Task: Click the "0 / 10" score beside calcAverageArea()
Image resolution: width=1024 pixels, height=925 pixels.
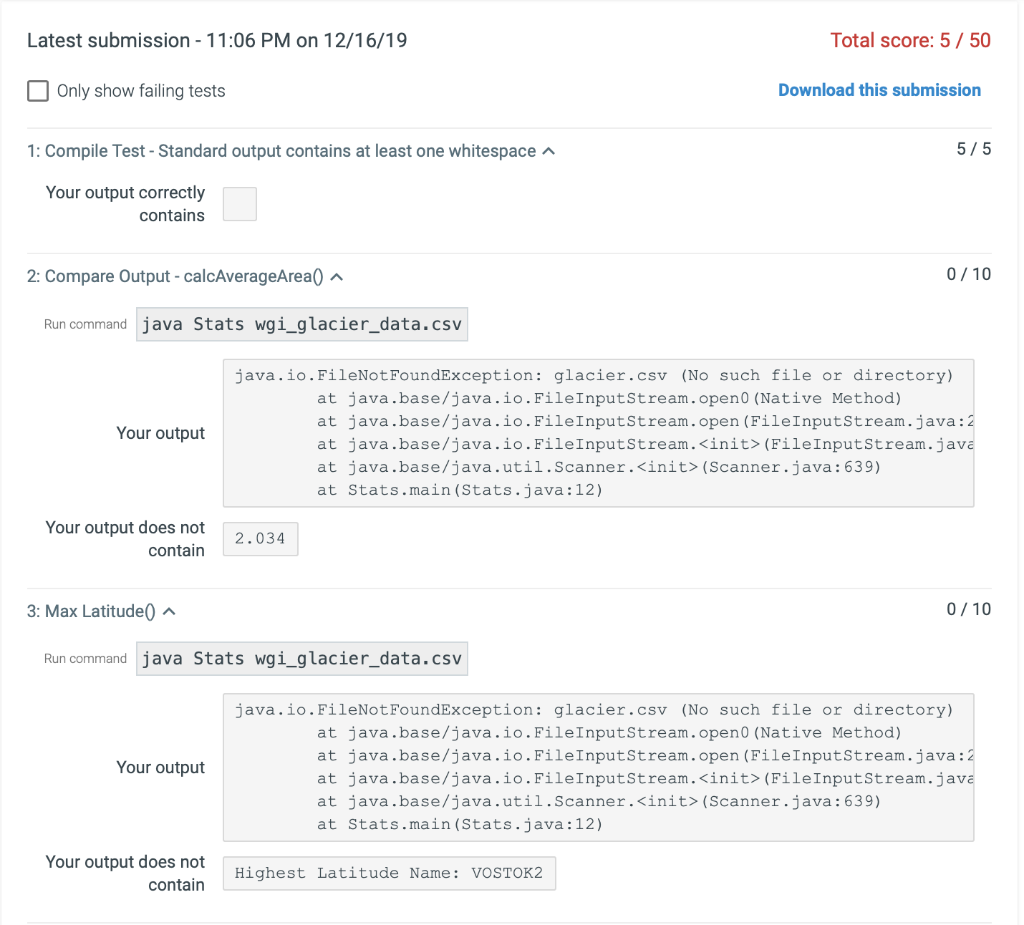Action: (967, 273)
